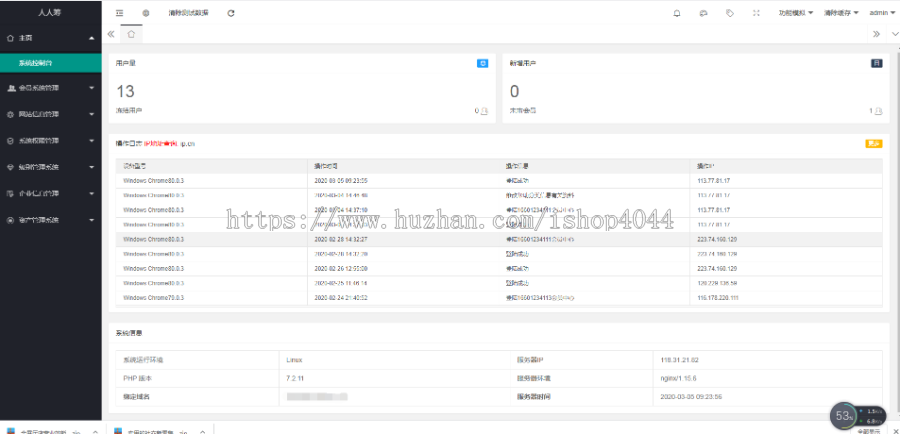Open the admin user dropdown
900x434 pixels.
882,13
